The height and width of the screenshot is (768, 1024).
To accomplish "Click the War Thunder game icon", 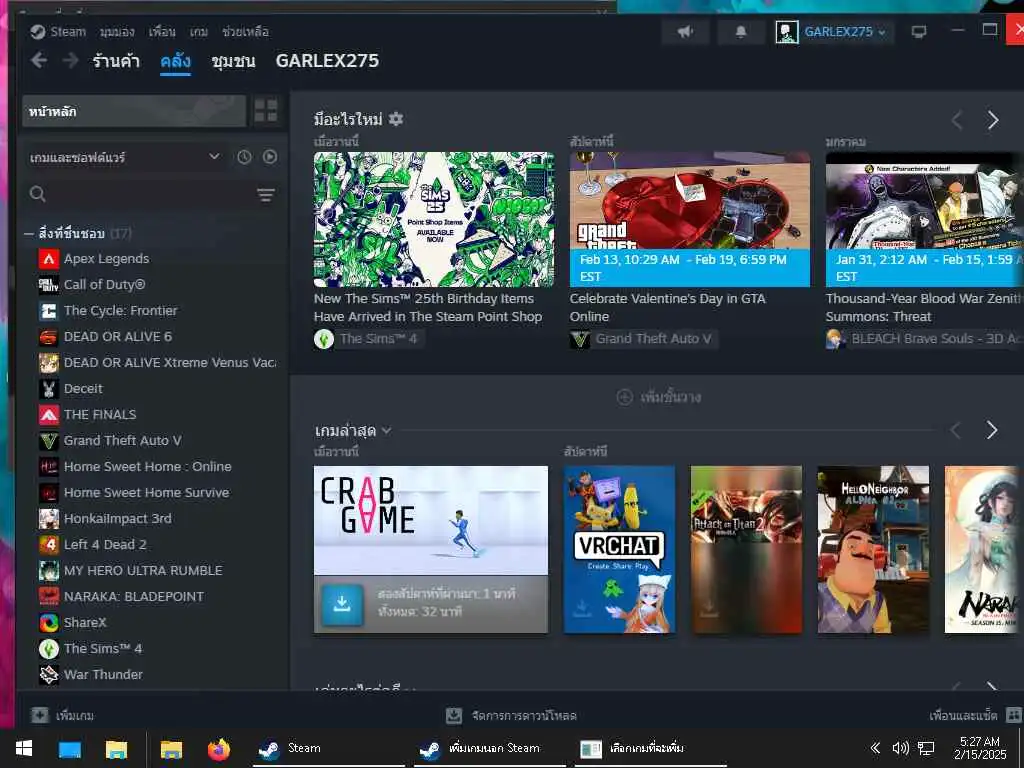I will coord(49,674).
